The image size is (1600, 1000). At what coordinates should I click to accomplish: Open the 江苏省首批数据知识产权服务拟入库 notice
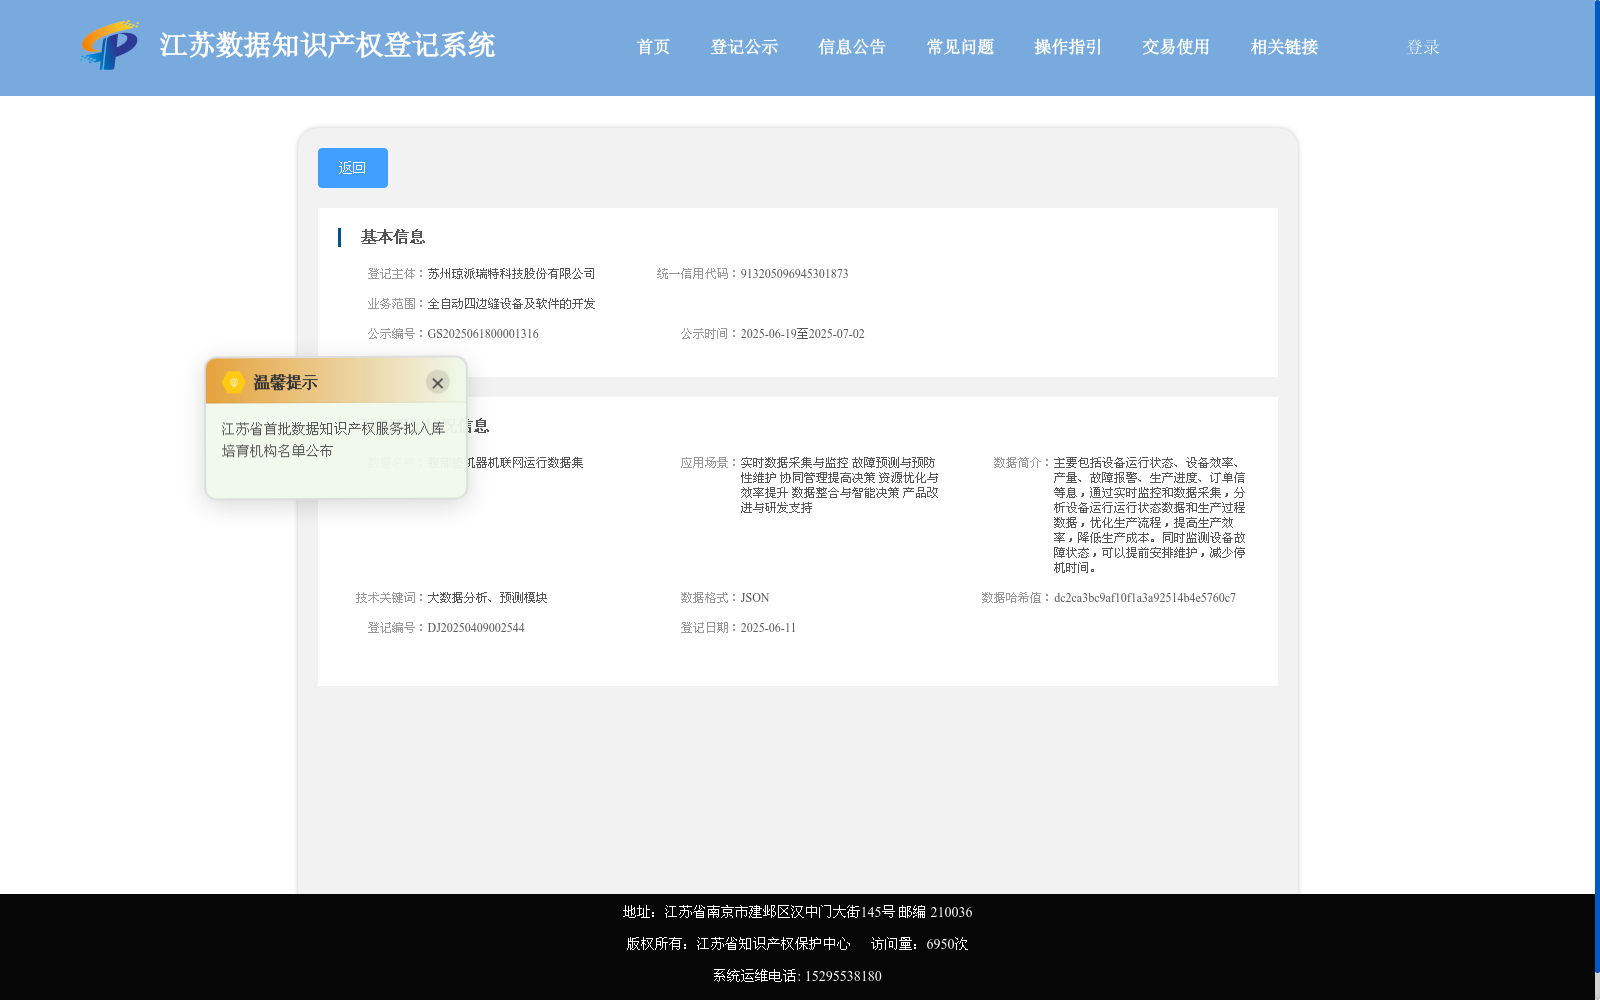333,439
